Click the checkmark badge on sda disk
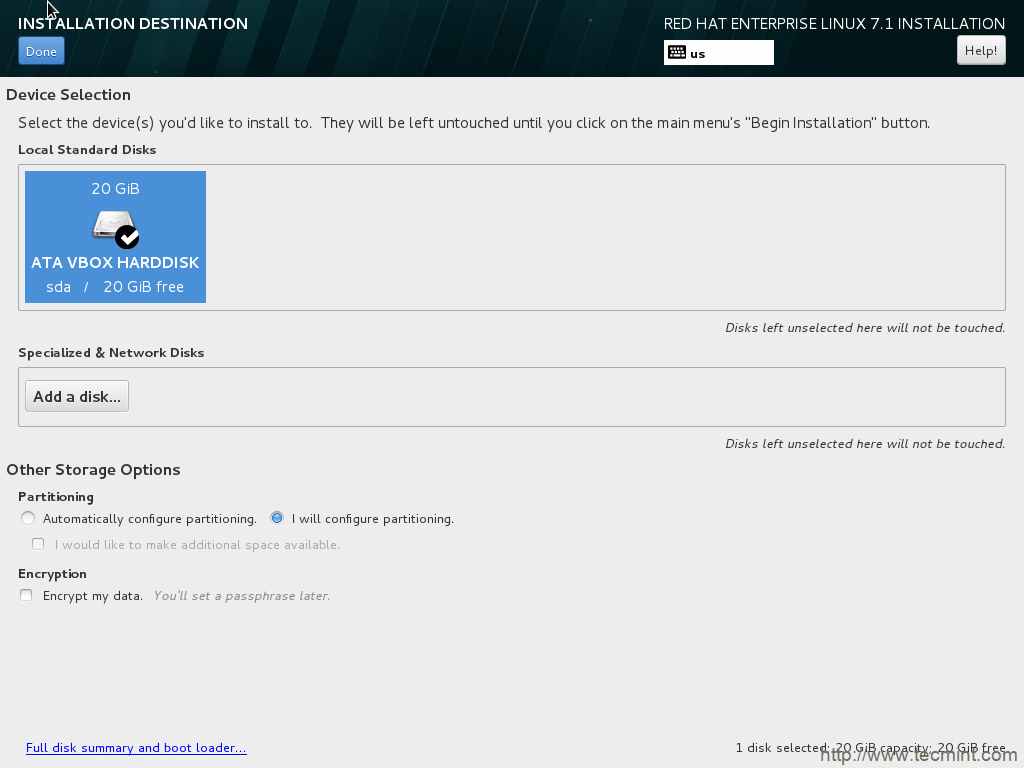 (x=127, y=237)
